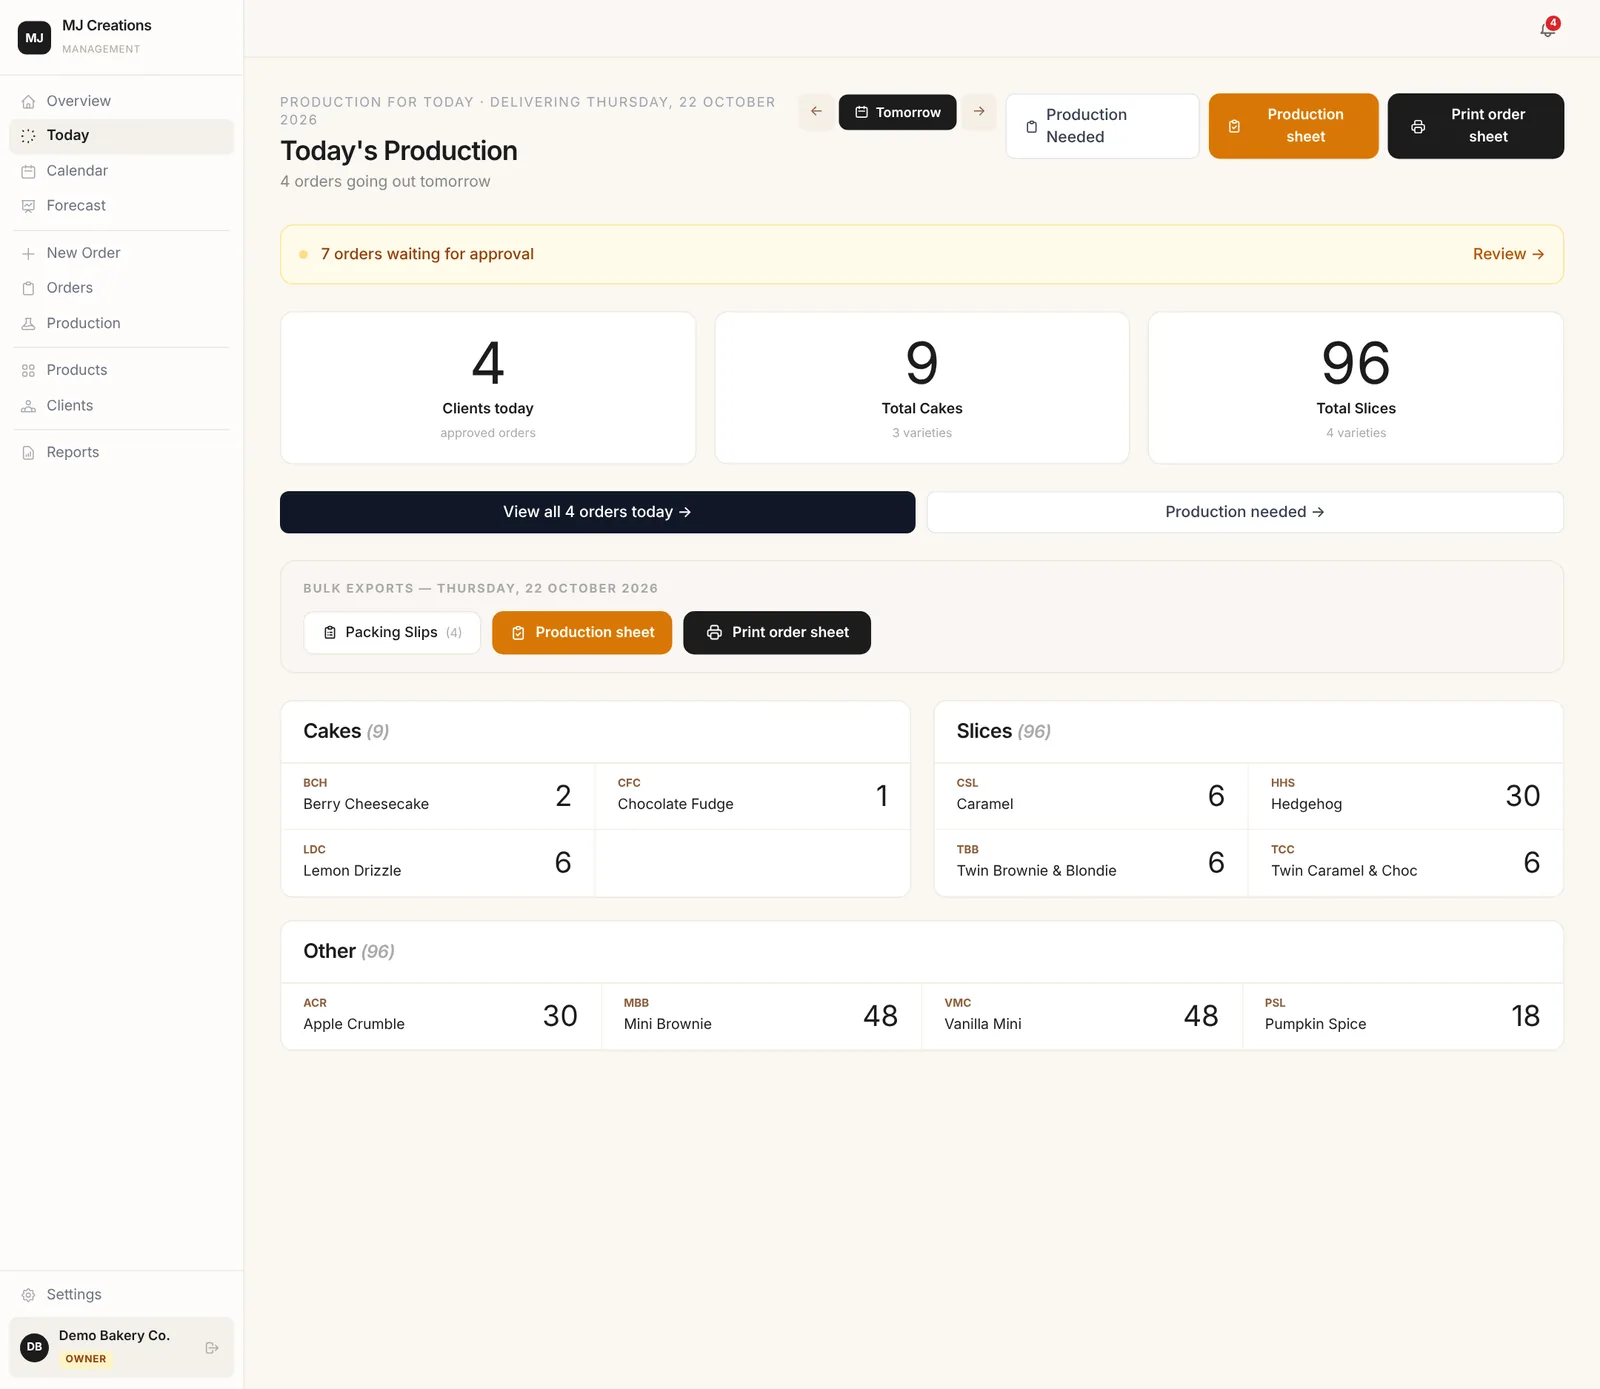The image size is (1600, 1389).
Task: Click the Hedgehog slices entry
Action: tap(1405, 796)
